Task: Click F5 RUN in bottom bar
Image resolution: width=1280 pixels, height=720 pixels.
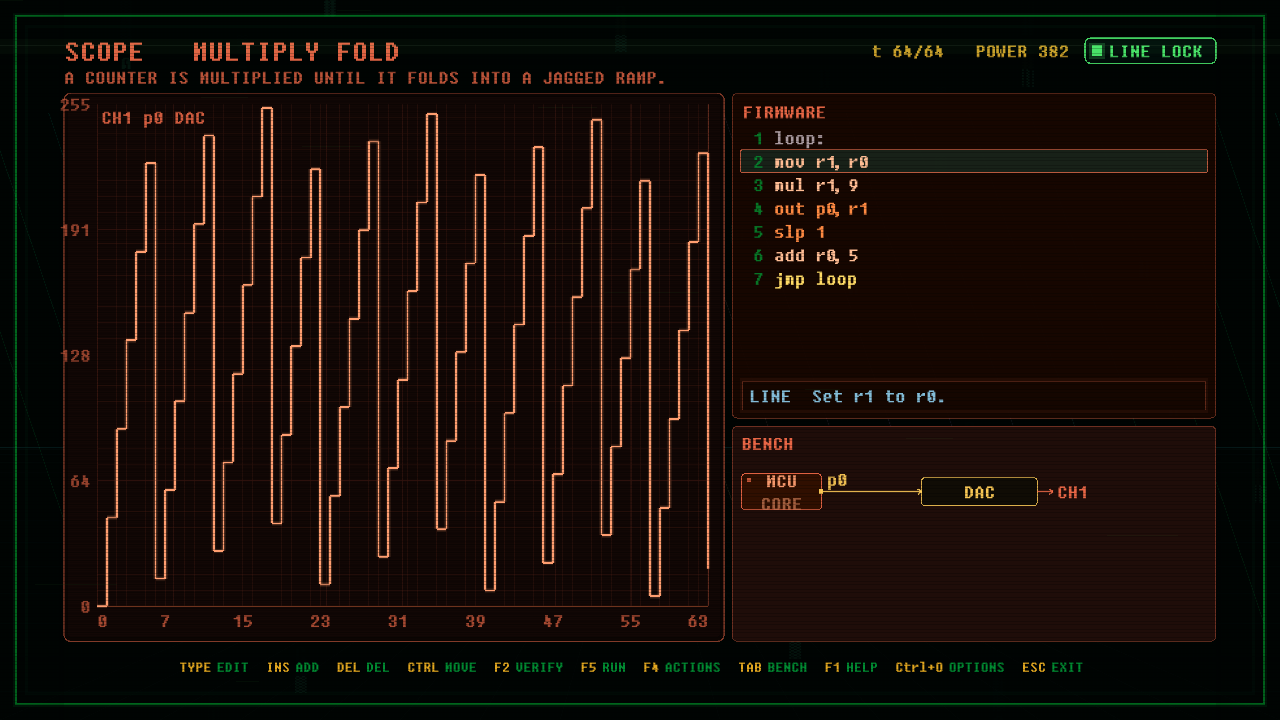Action: pos(603,667)
